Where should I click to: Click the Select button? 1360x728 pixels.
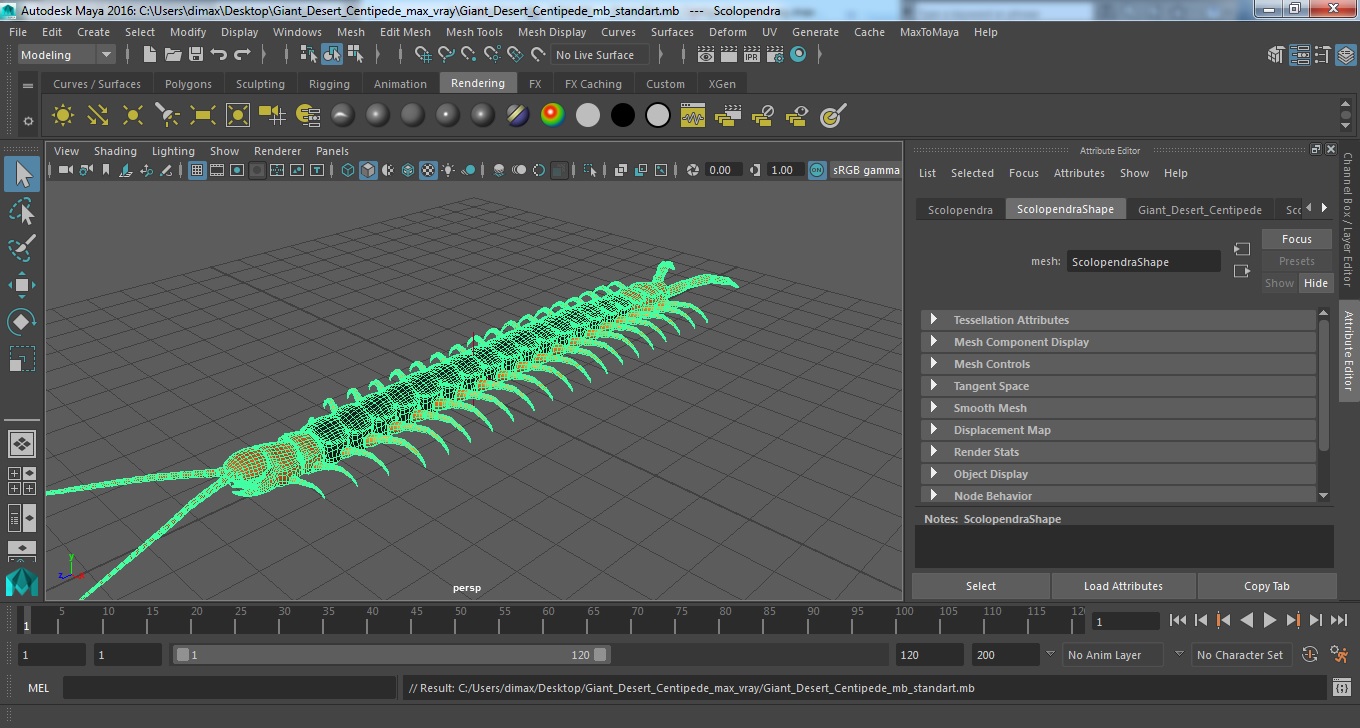[x=981, y=586]
